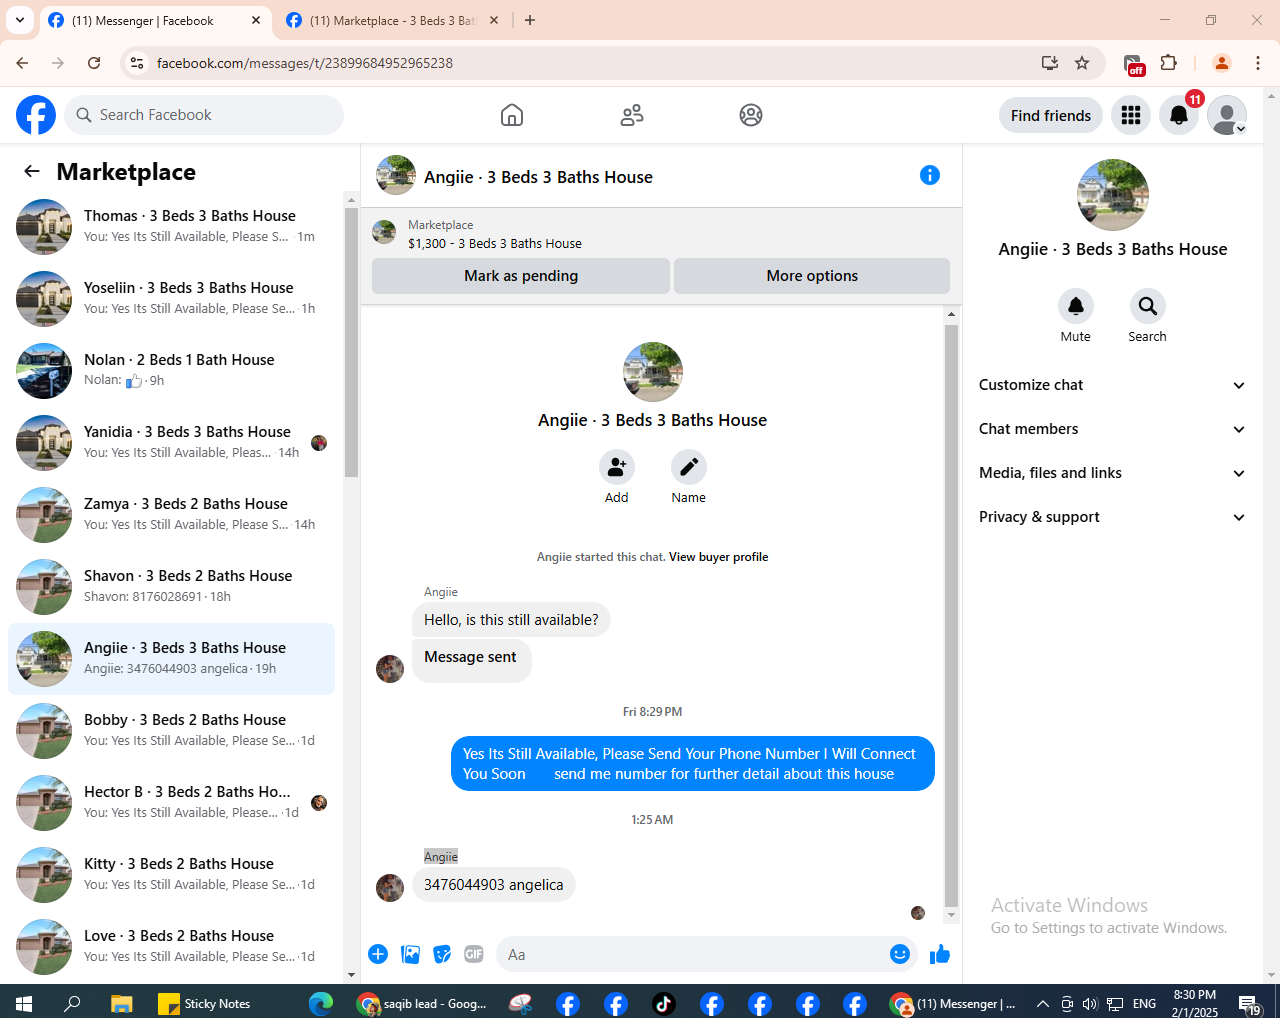Expand the Customize chat section
The width and height of the screenshot is (1280, 1018).
point(1112,385)
